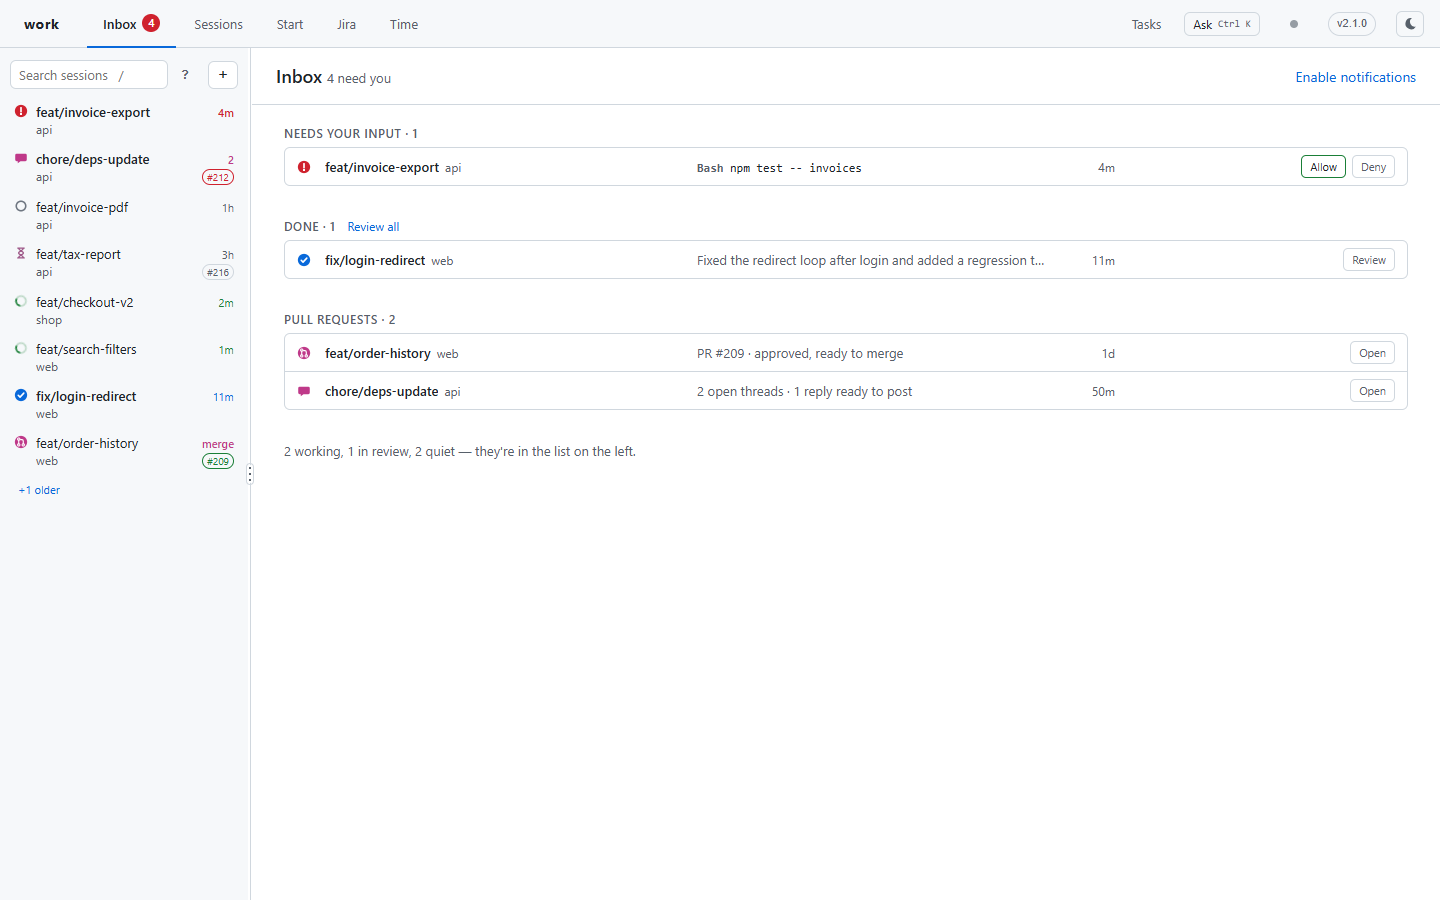1440x900 pixels.
Task: Allow the npm test command
Action: (1323, 167)
